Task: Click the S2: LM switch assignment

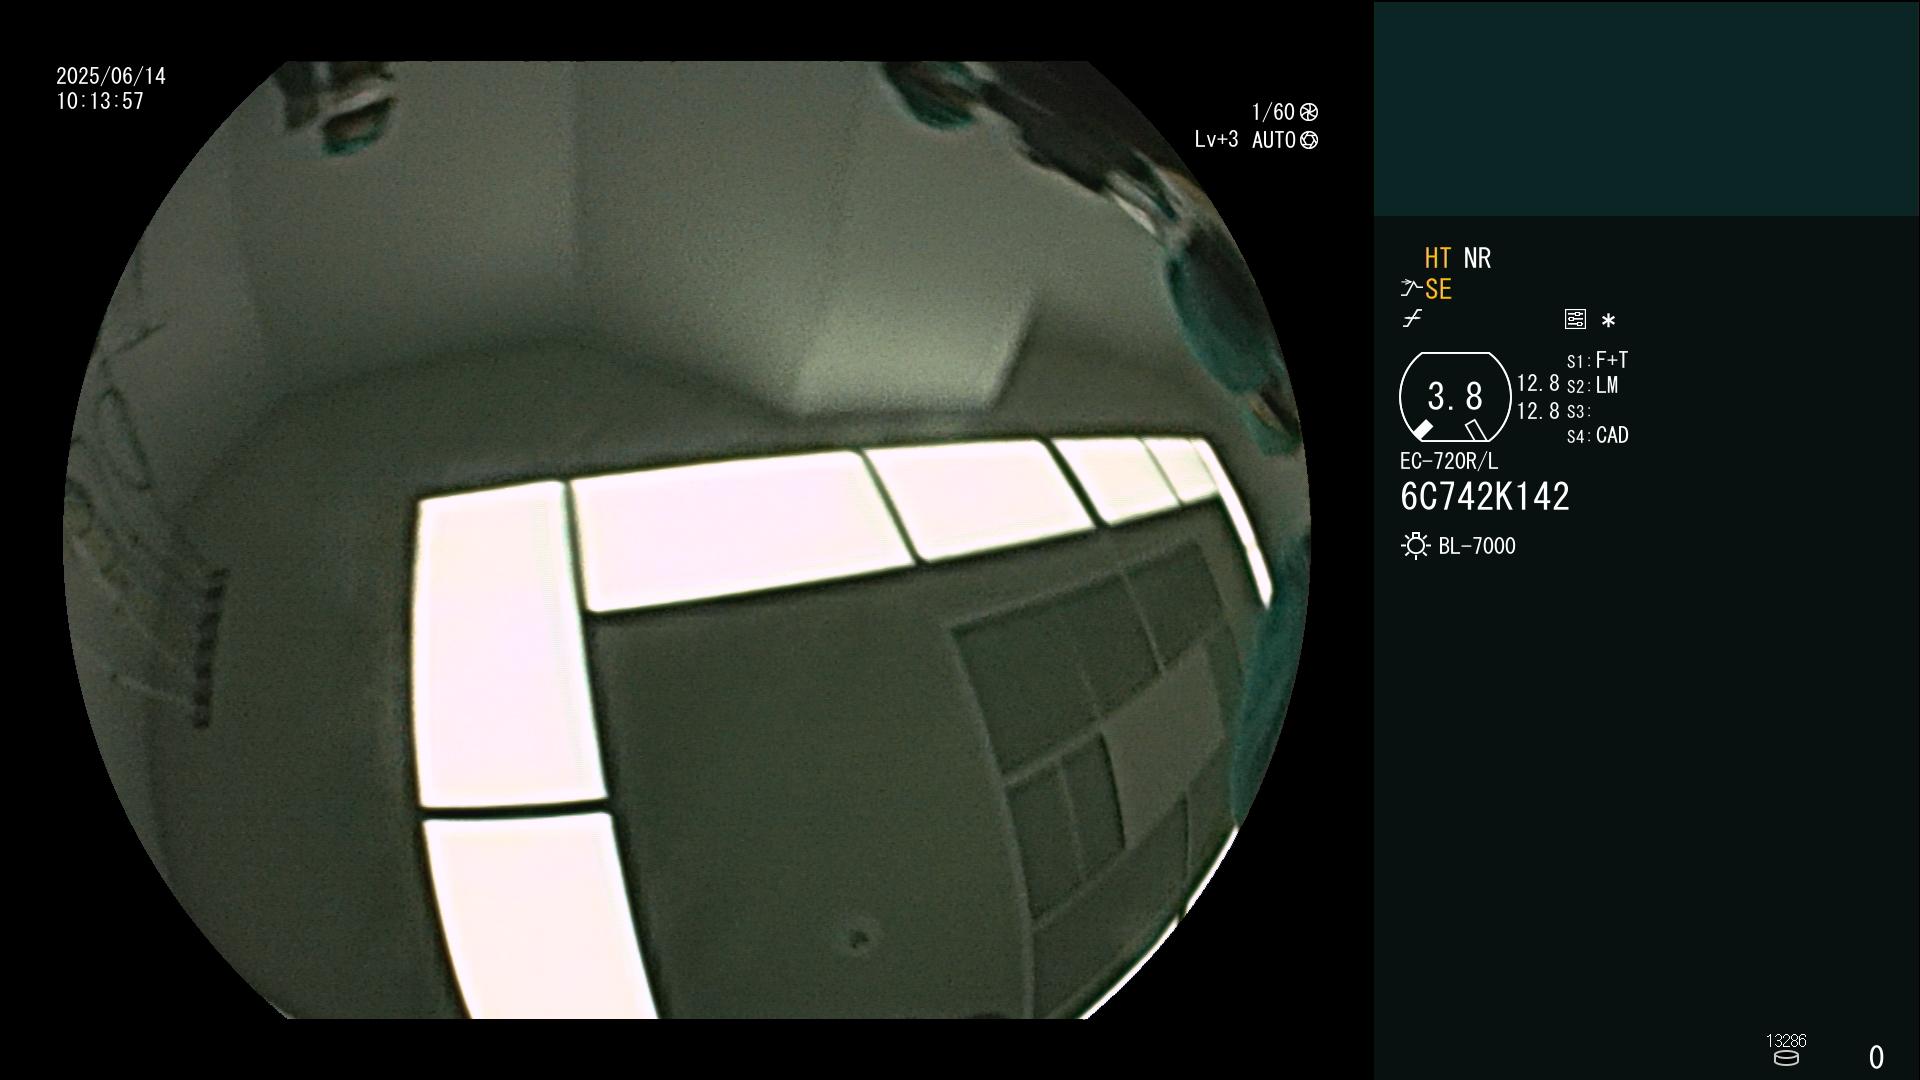Action: (x=1593, y=385)
